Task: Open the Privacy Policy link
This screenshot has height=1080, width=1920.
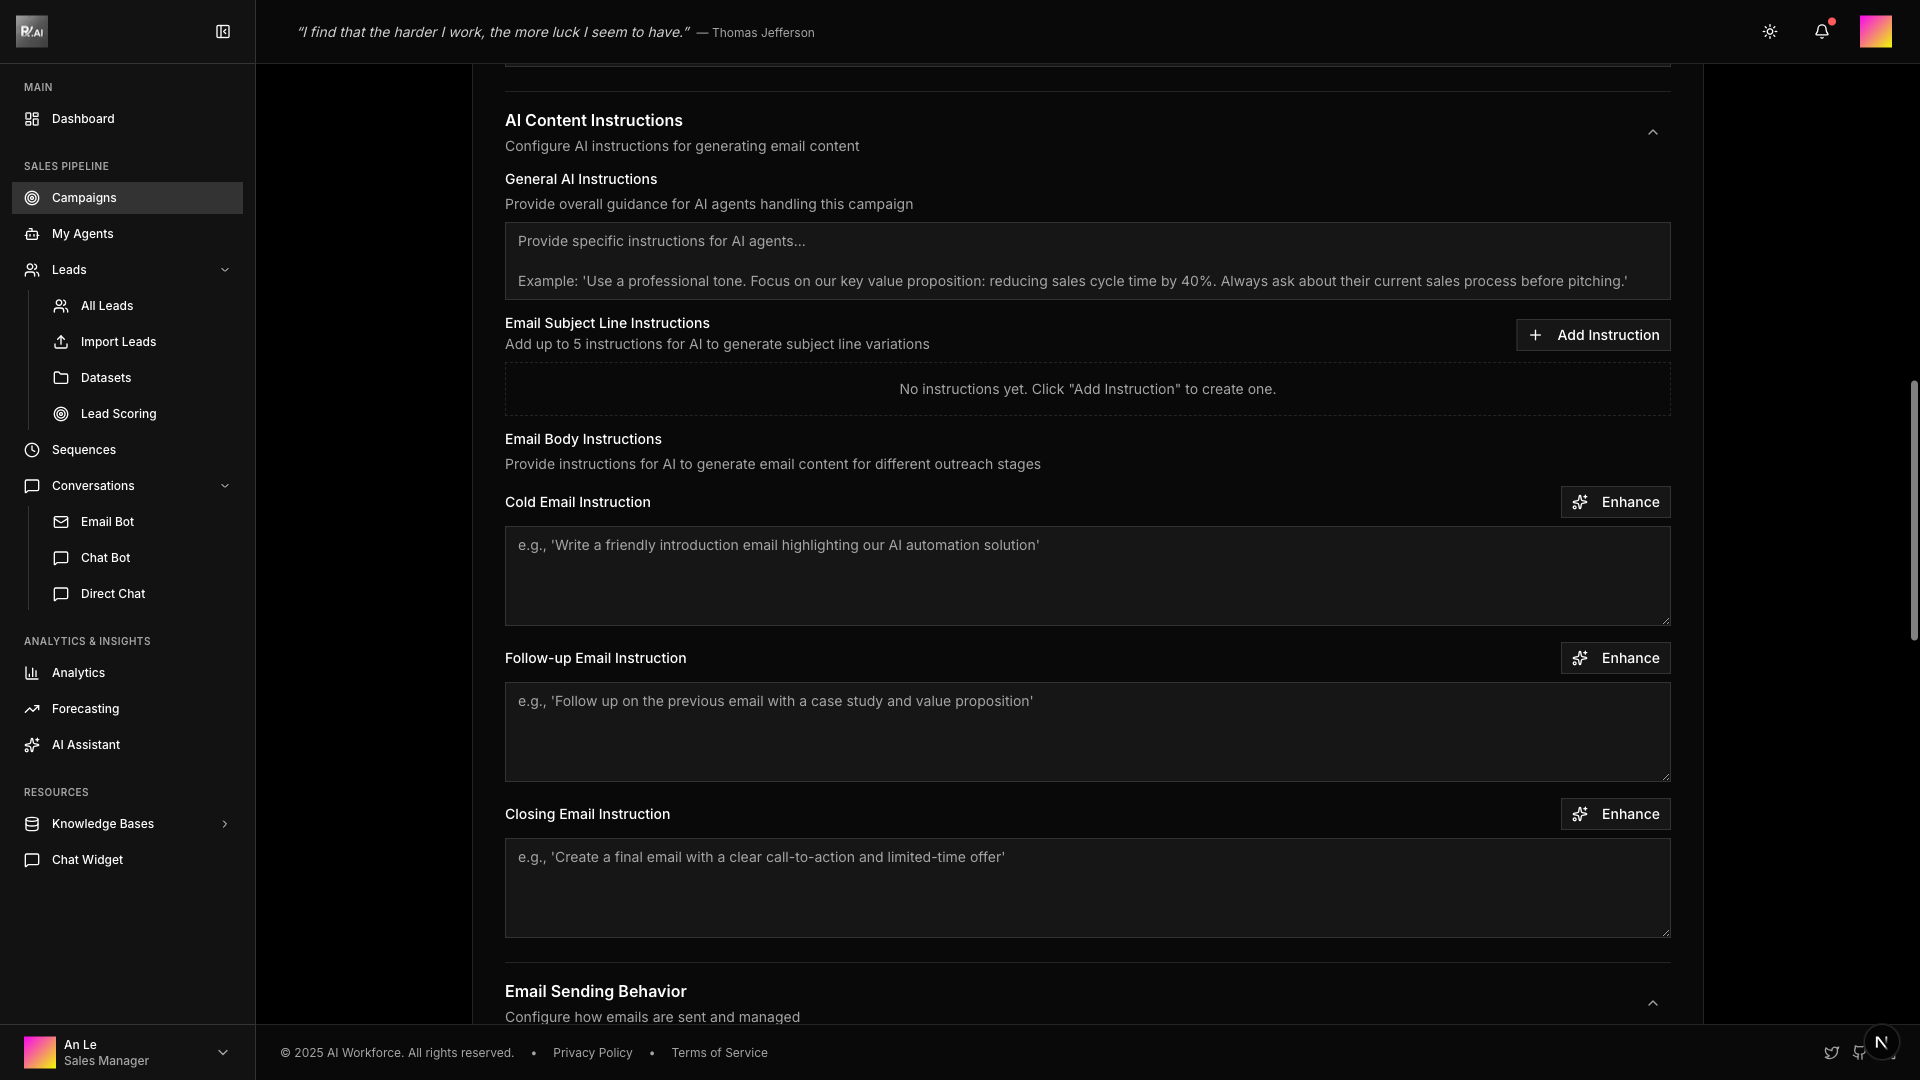Action: (x=592, y=1053)
